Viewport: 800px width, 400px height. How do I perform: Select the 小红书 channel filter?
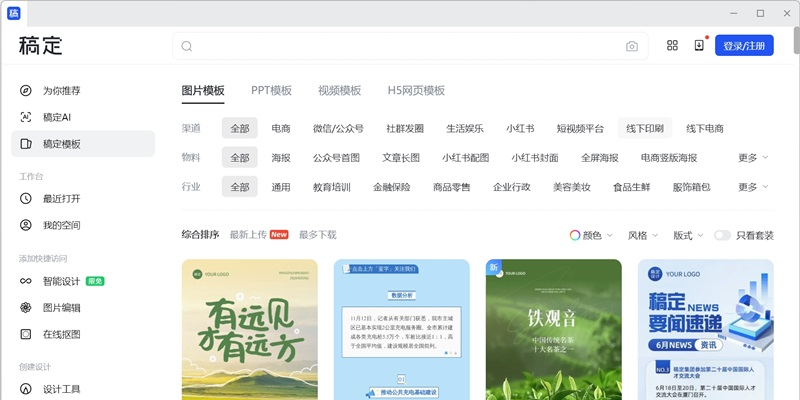tap(520, 128)
